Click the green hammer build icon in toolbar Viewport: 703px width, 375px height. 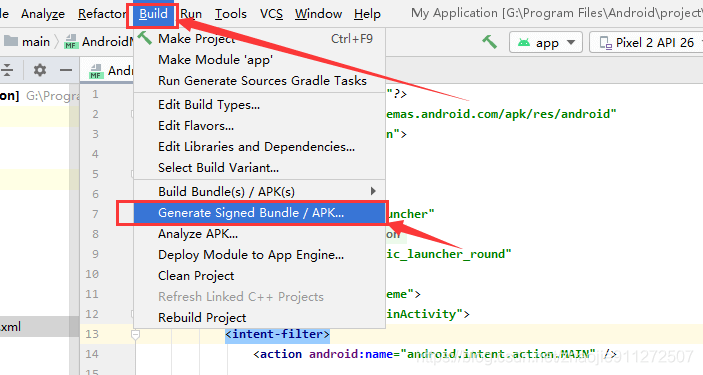click(490, 42)
